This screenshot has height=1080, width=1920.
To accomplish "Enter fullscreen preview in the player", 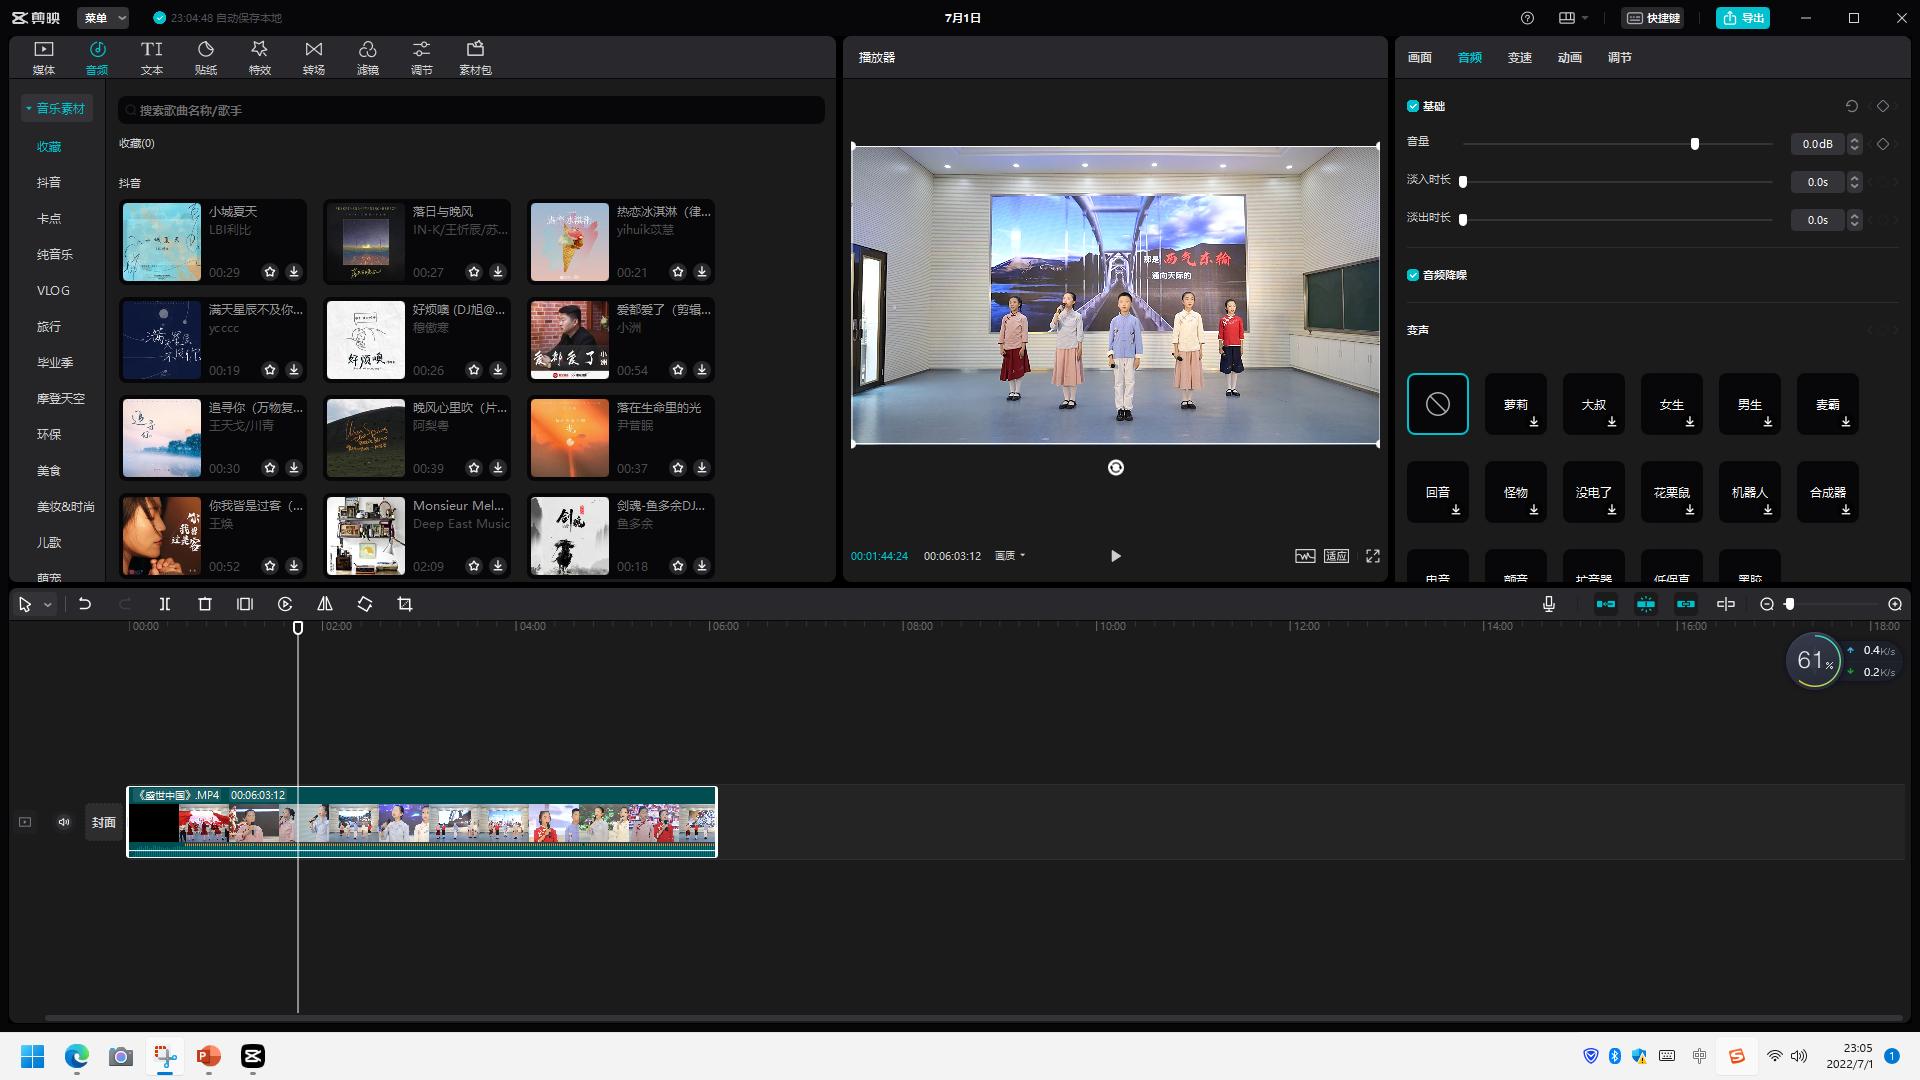I will [x=1372, y=556].
